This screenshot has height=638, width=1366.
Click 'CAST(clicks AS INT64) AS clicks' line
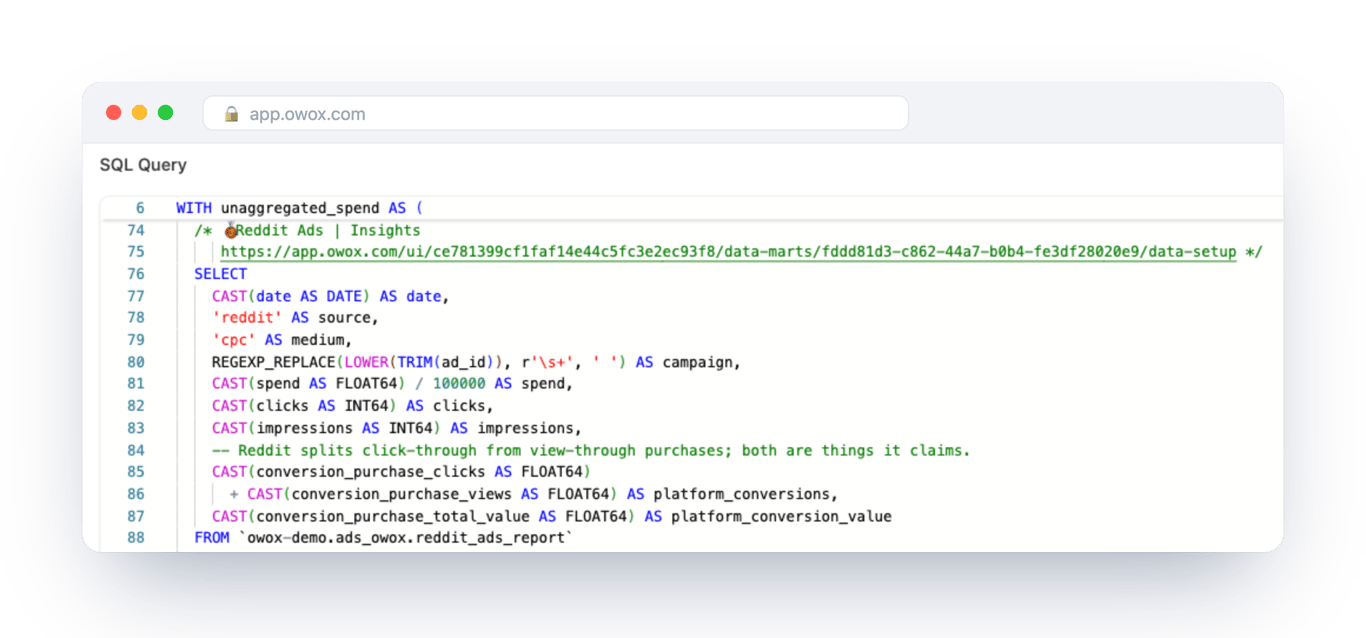click(x=353, y=406)
